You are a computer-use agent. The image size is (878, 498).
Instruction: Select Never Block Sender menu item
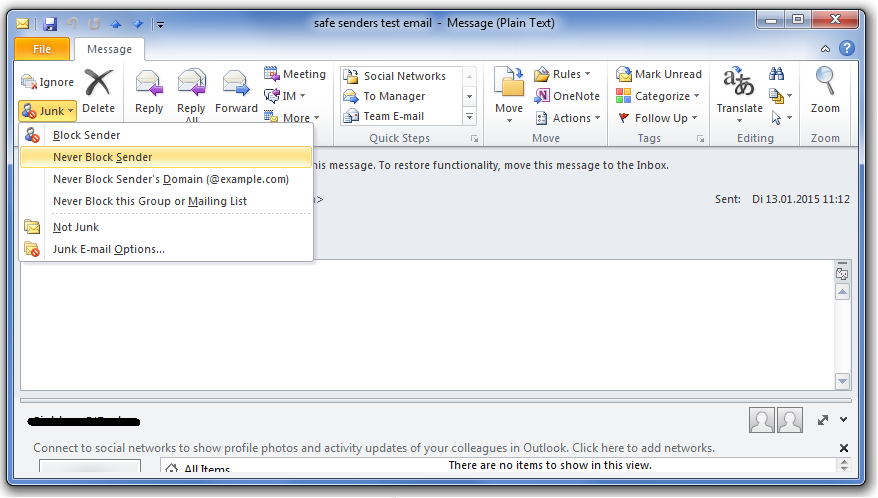103,157
